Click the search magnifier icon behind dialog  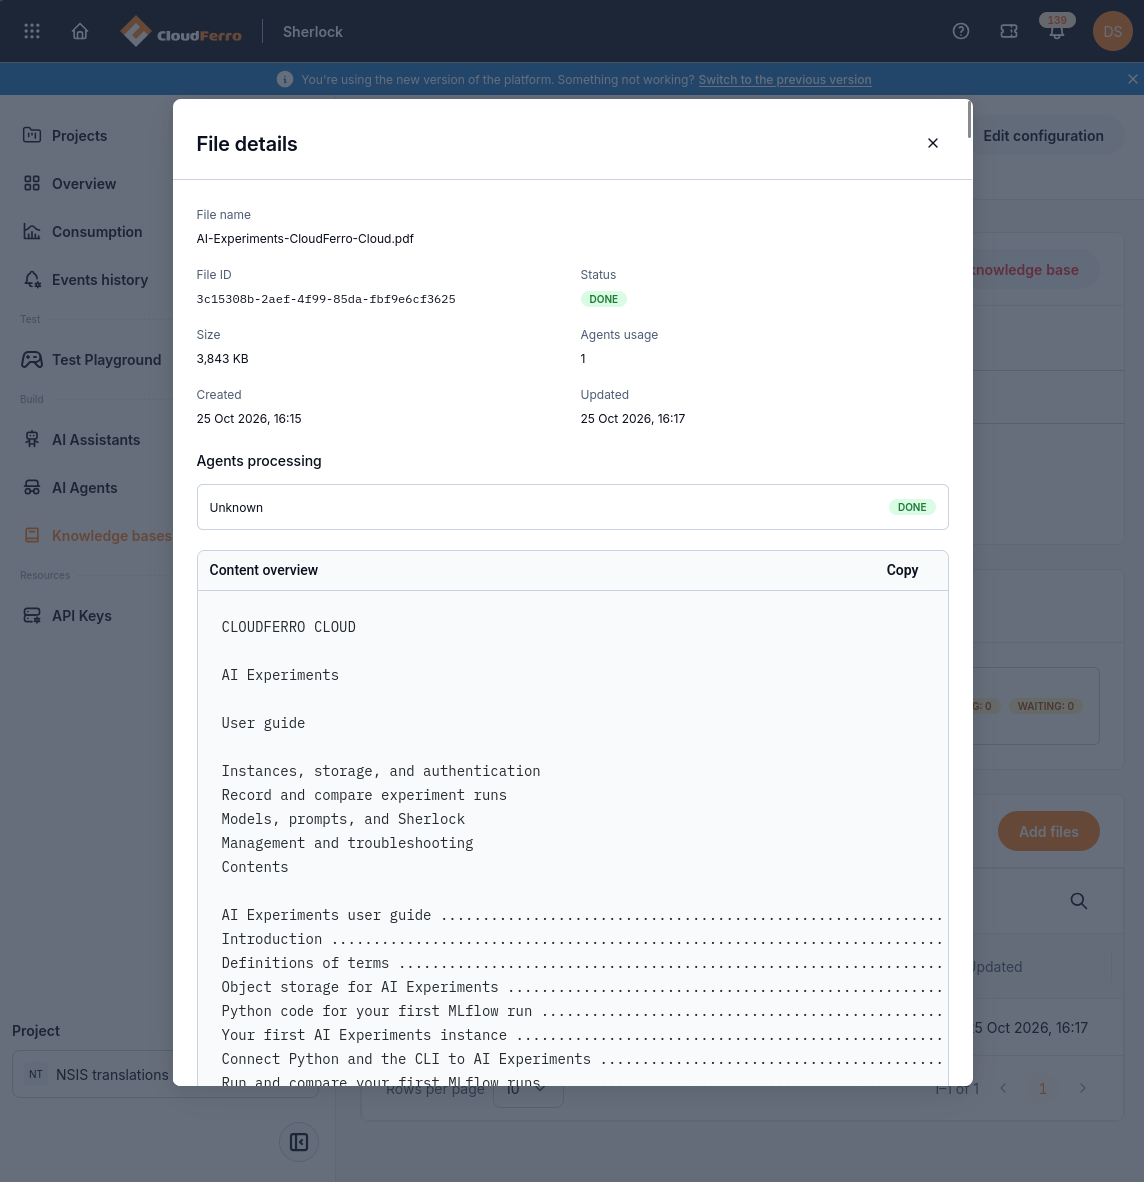click(1078, 901)
